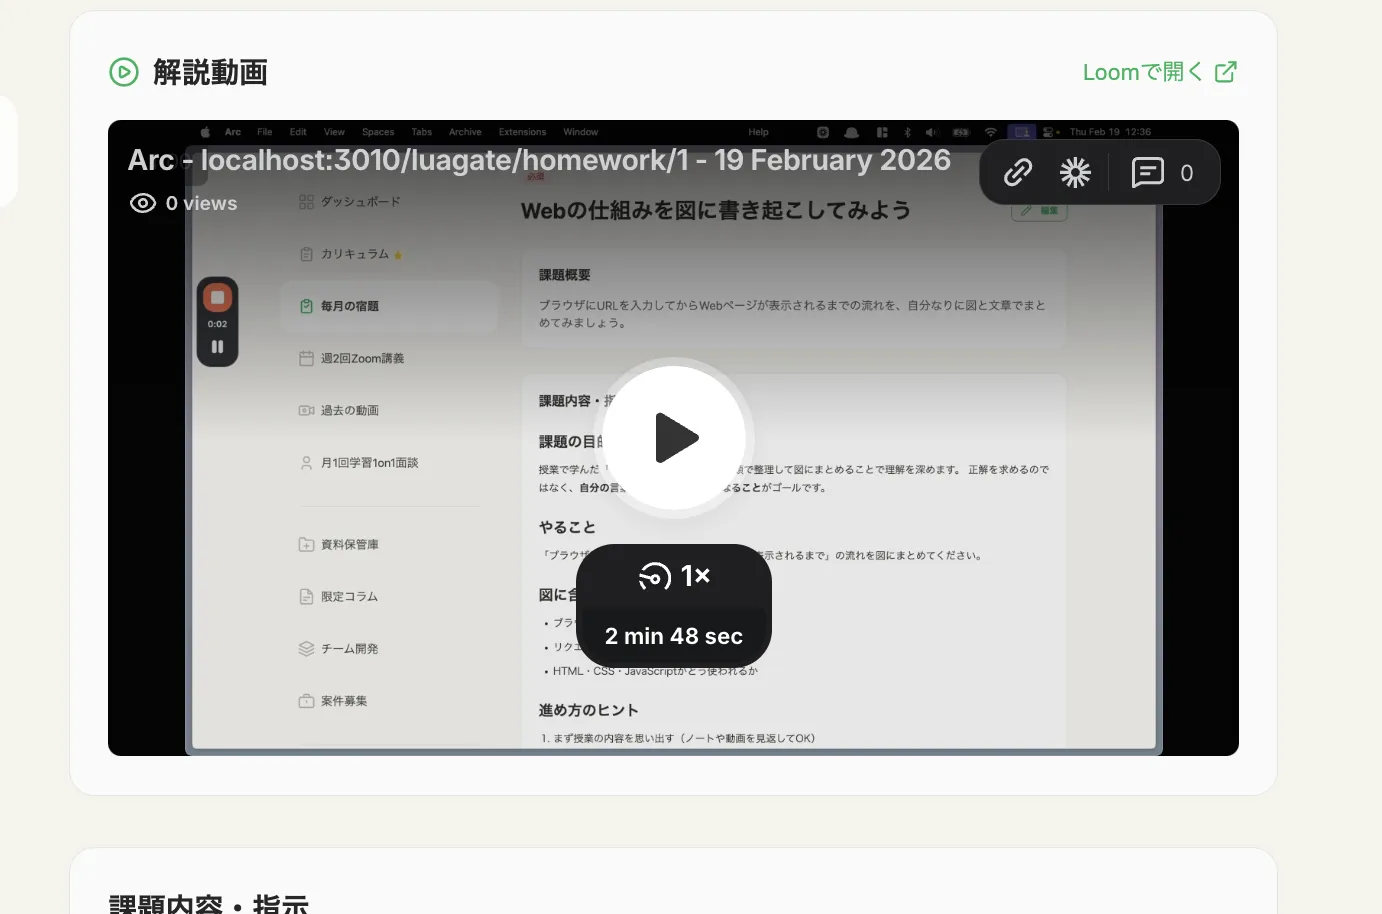Click the eye views icon

[x=143, y=203]
